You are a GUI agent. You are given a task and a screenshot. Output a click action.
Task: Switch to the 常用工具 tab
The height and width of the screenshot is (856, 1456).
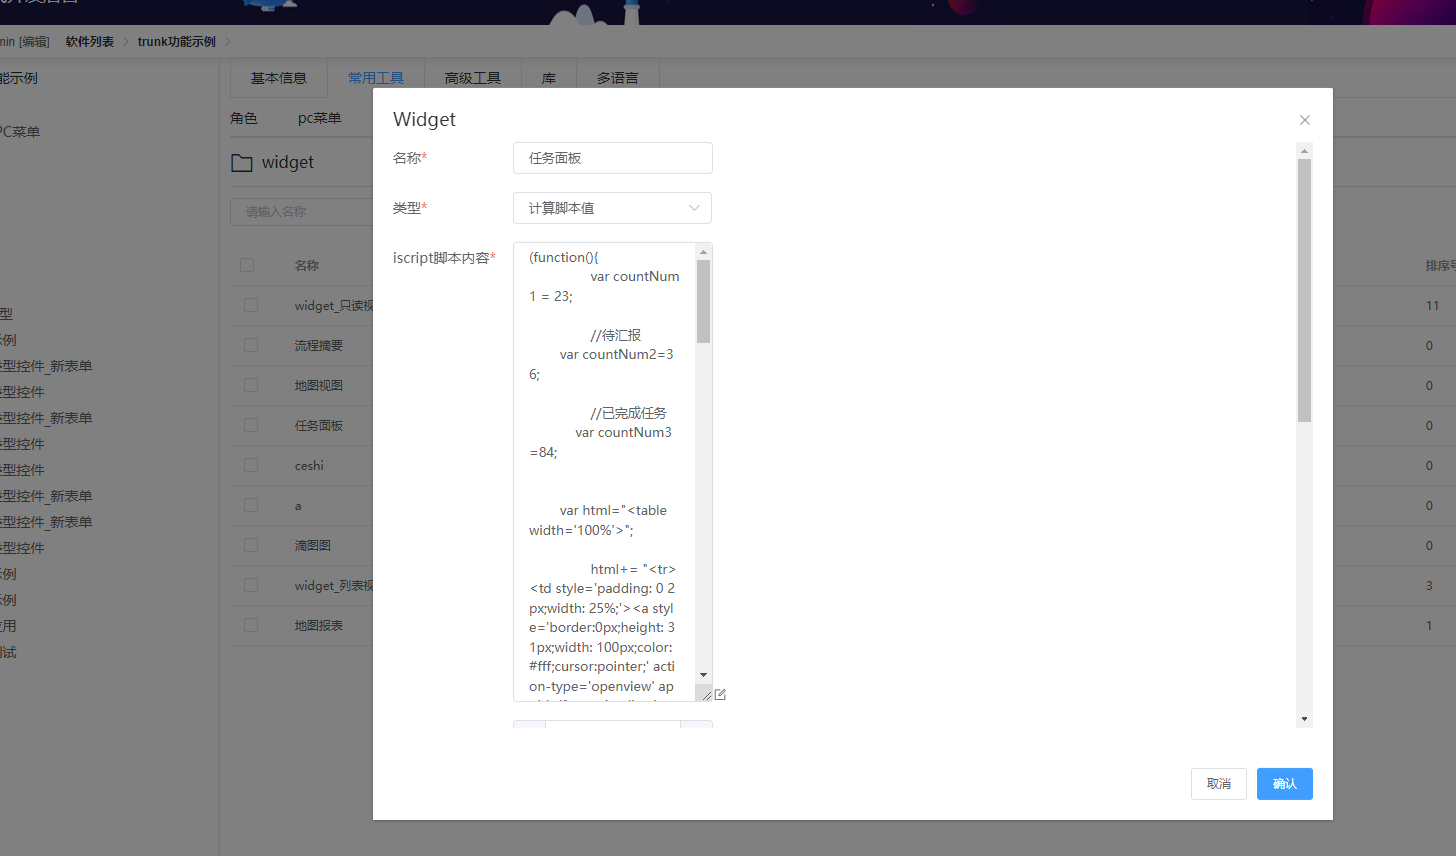click(x=376, y=78)
